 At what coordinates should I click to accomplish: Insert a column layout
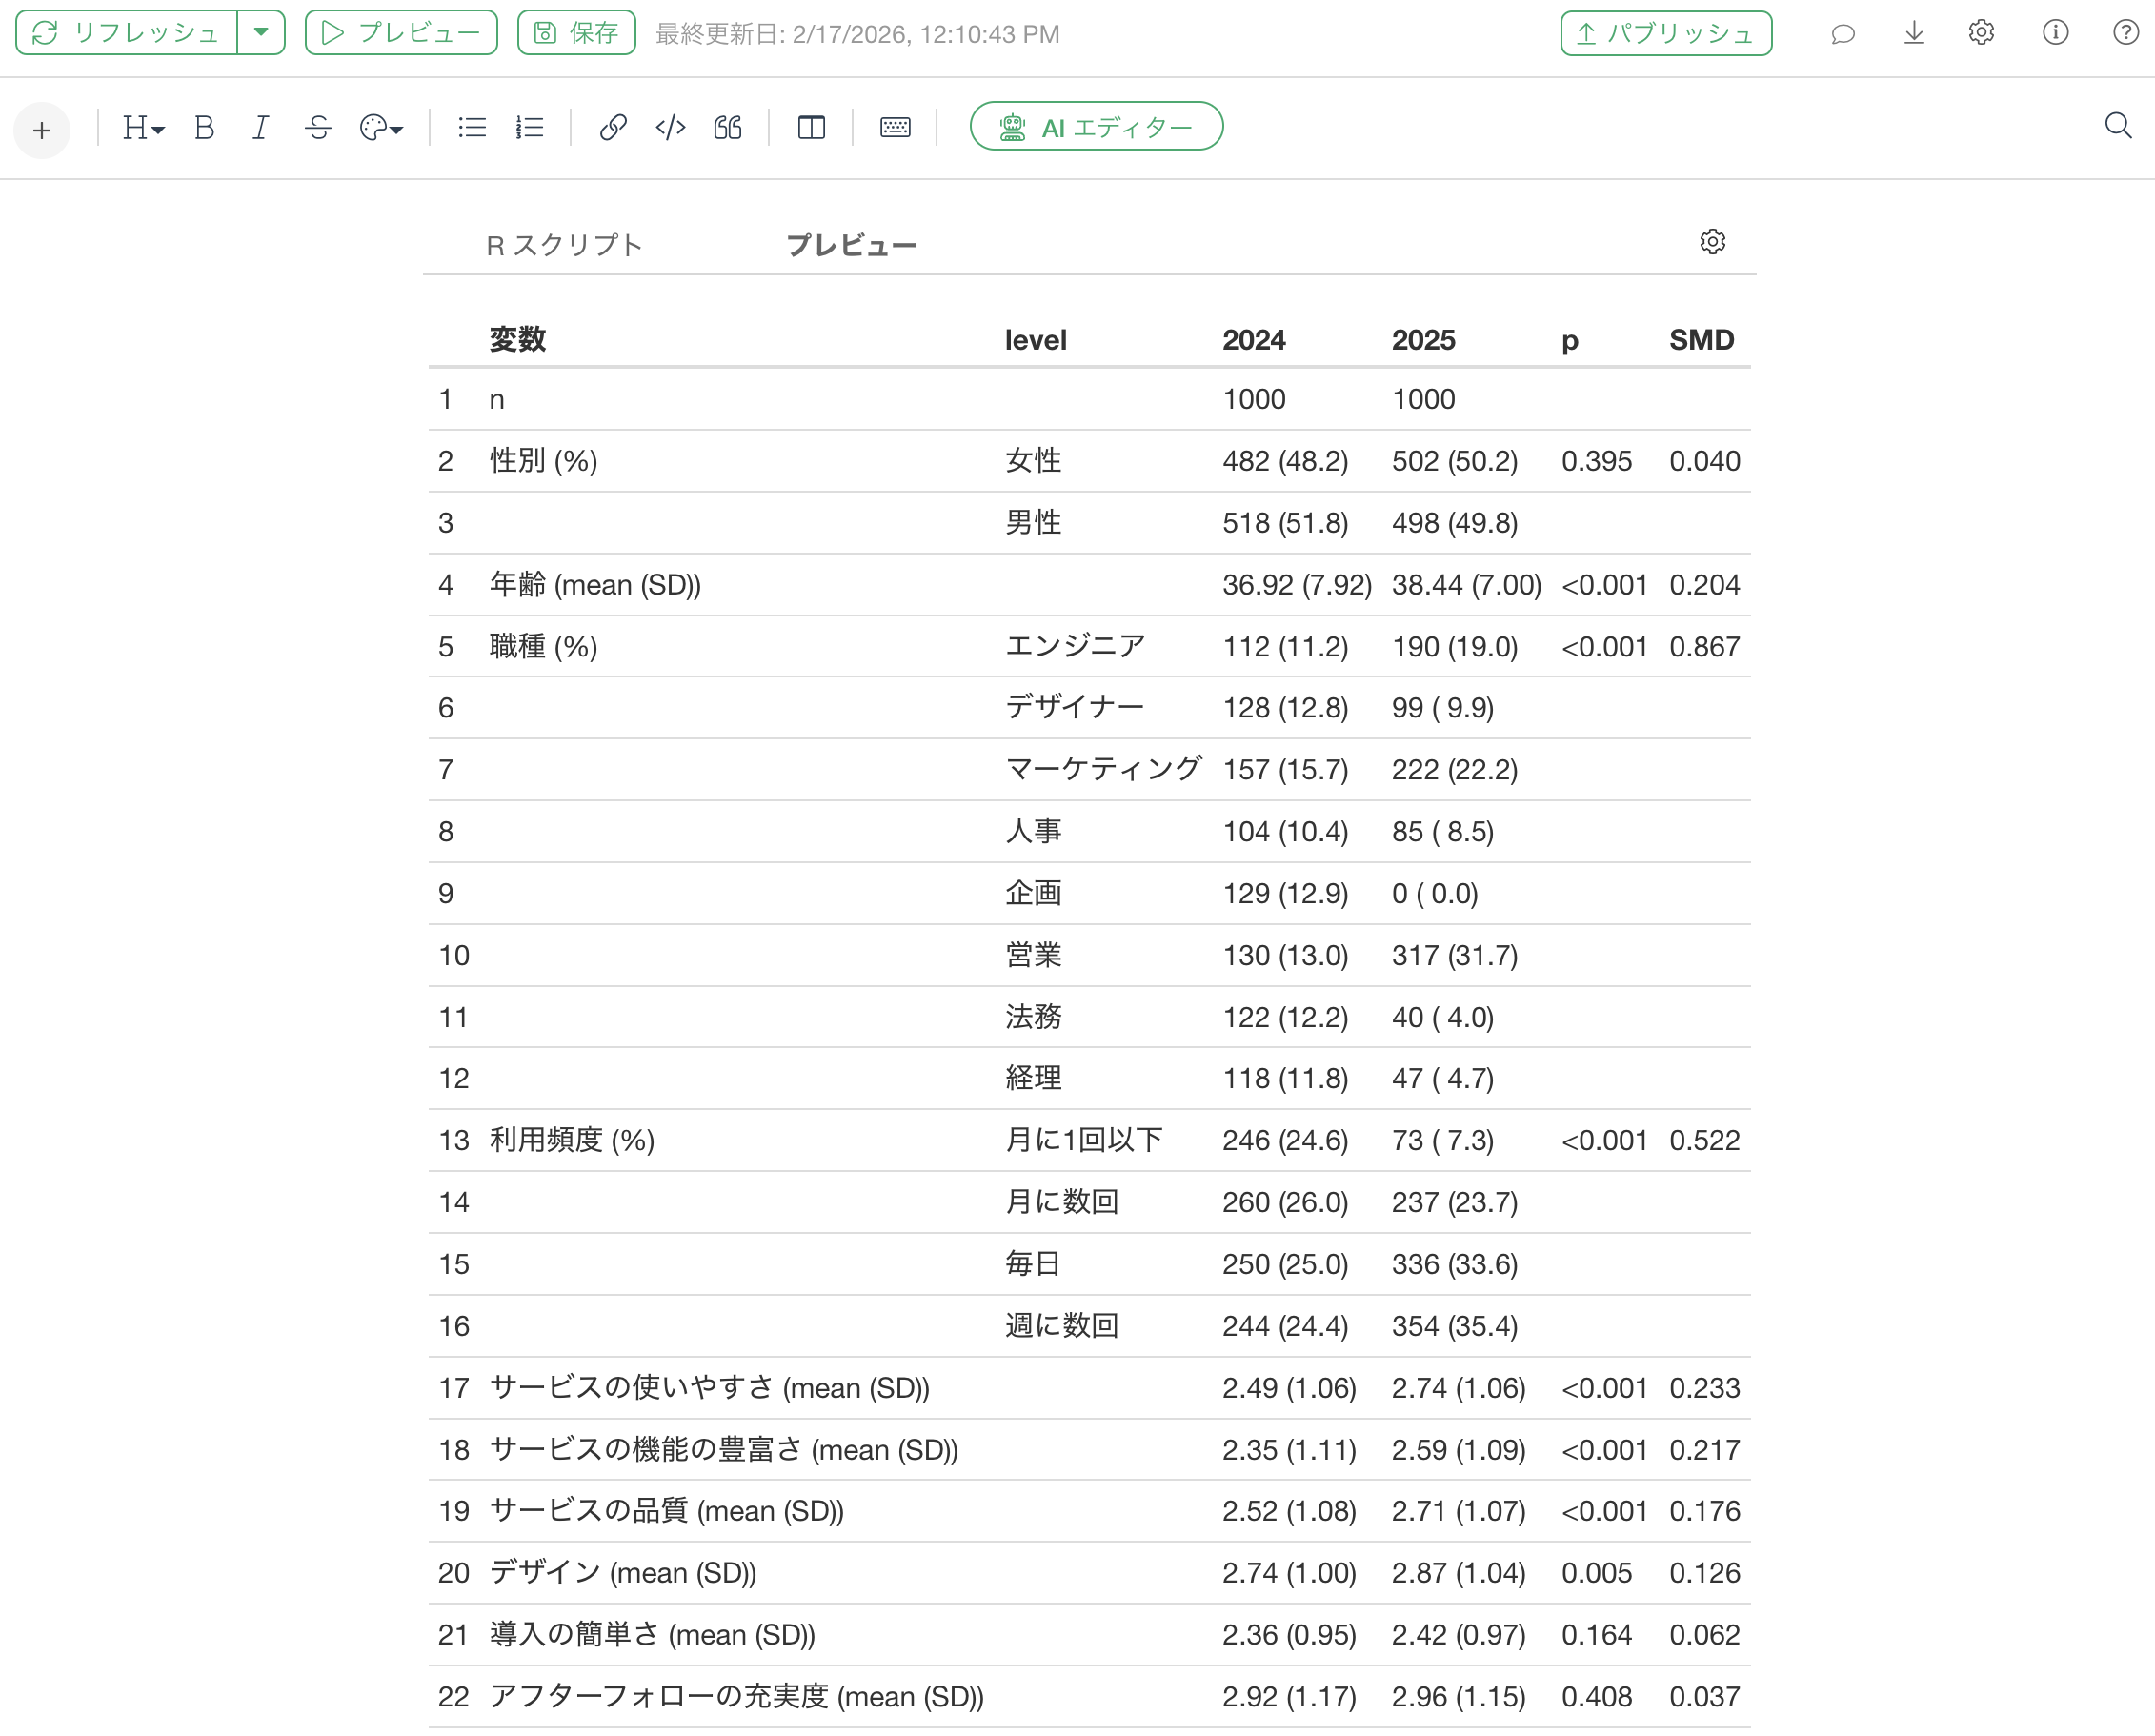811,128
